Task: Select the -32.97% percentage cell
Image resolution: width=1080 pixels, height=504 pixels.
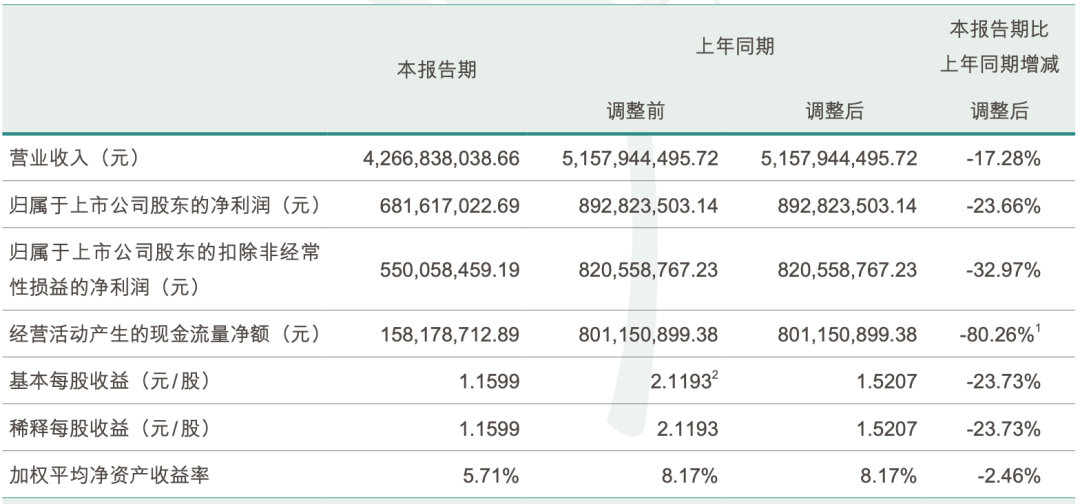Action: pyautogui.click(x=1003, y=271)
